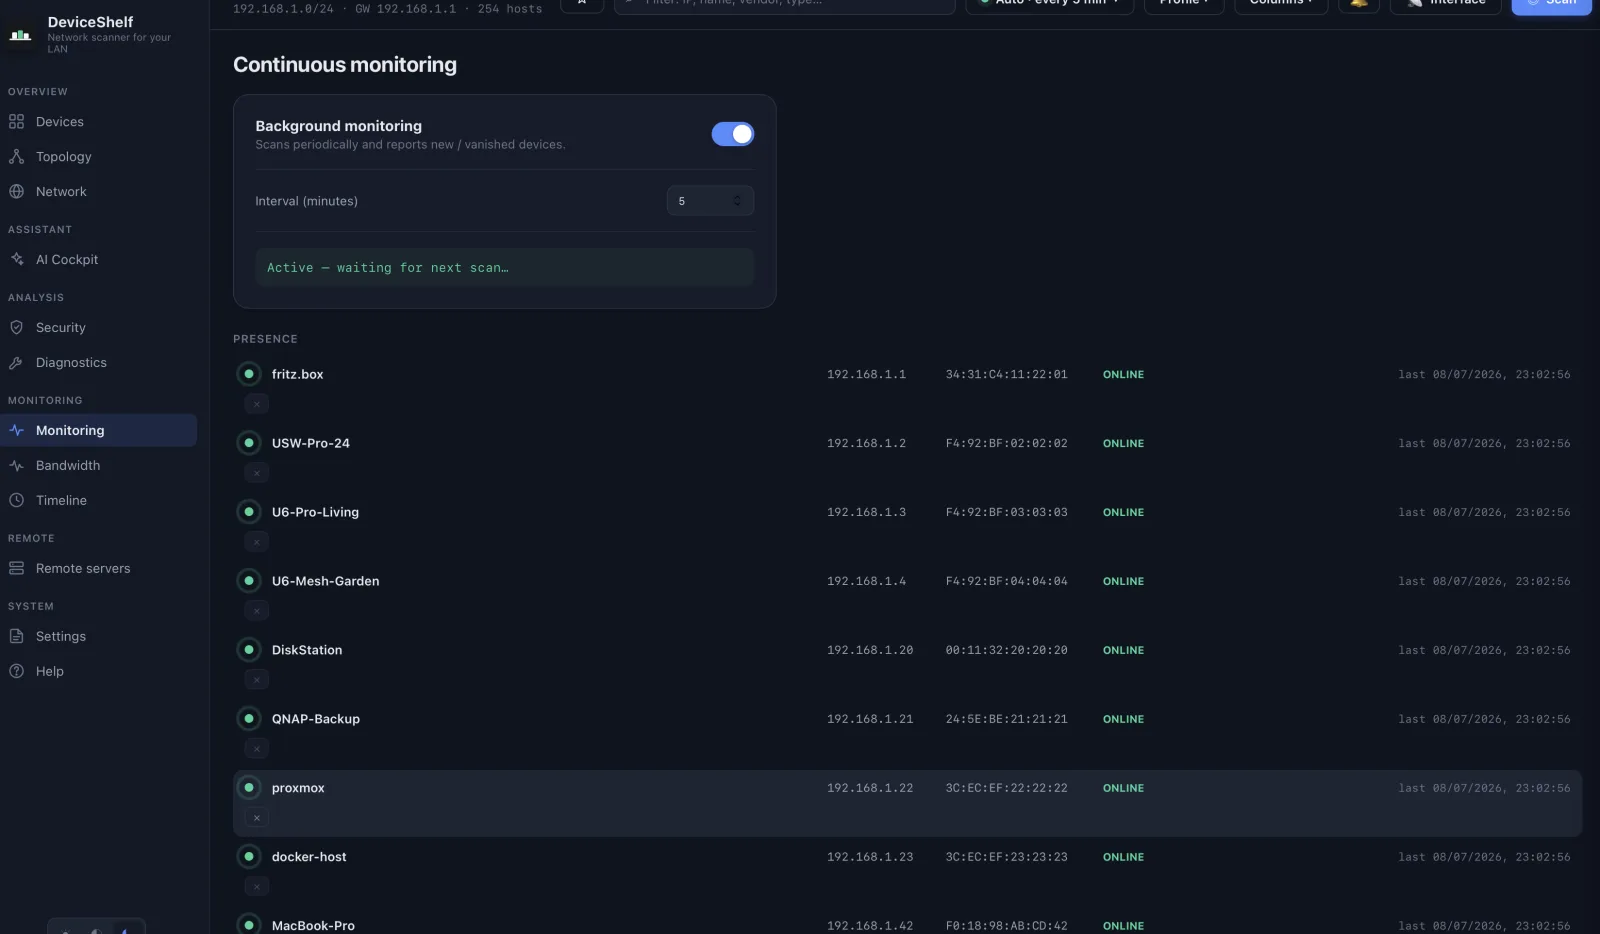Open the Columns dropdown in top bar
Screen dimensions: 1600x934
click(1281, 4)
